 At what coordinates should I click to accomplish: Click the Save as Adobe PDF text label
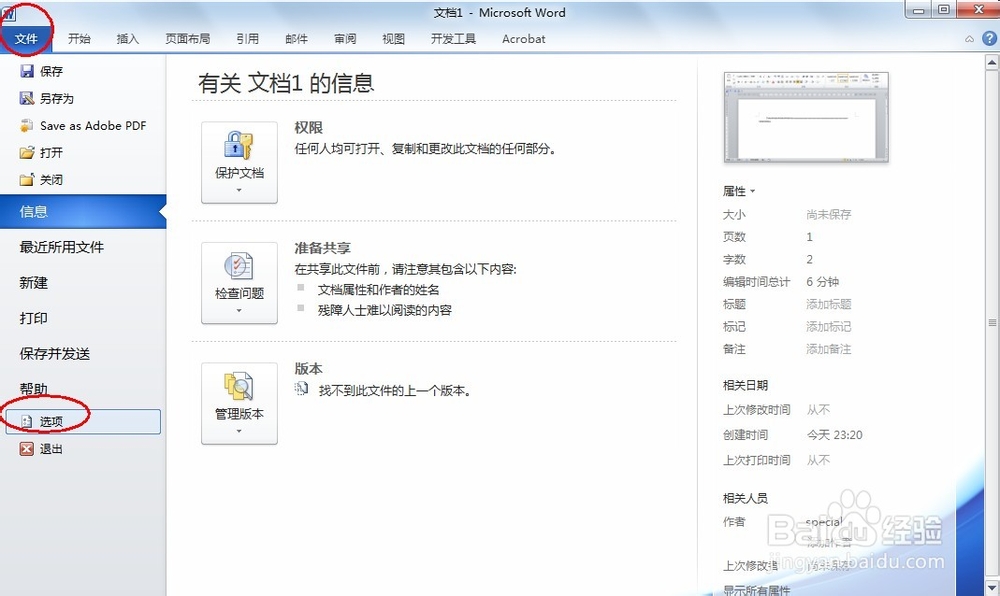tap(93, 126)
